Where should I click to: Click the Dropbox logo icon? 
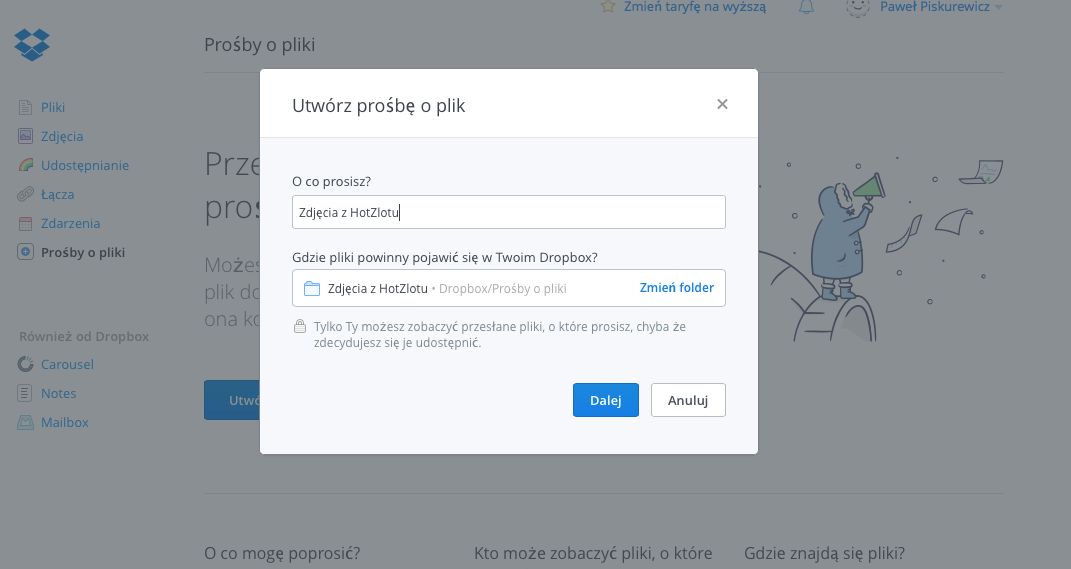pos(32,44)
